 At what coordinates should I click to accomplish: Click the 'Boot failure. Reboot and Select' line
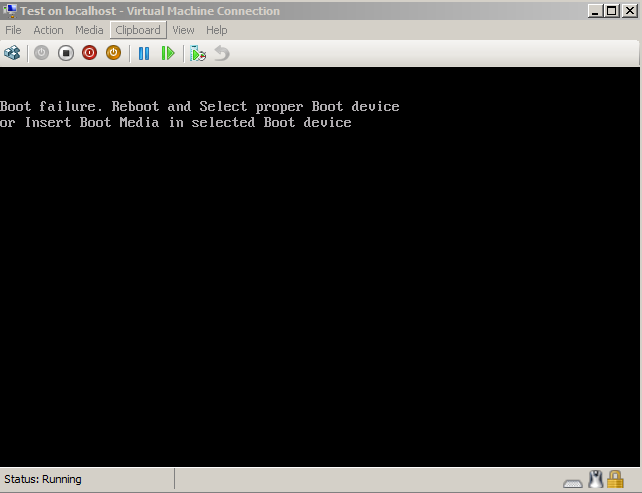click(x=199, y=106)
